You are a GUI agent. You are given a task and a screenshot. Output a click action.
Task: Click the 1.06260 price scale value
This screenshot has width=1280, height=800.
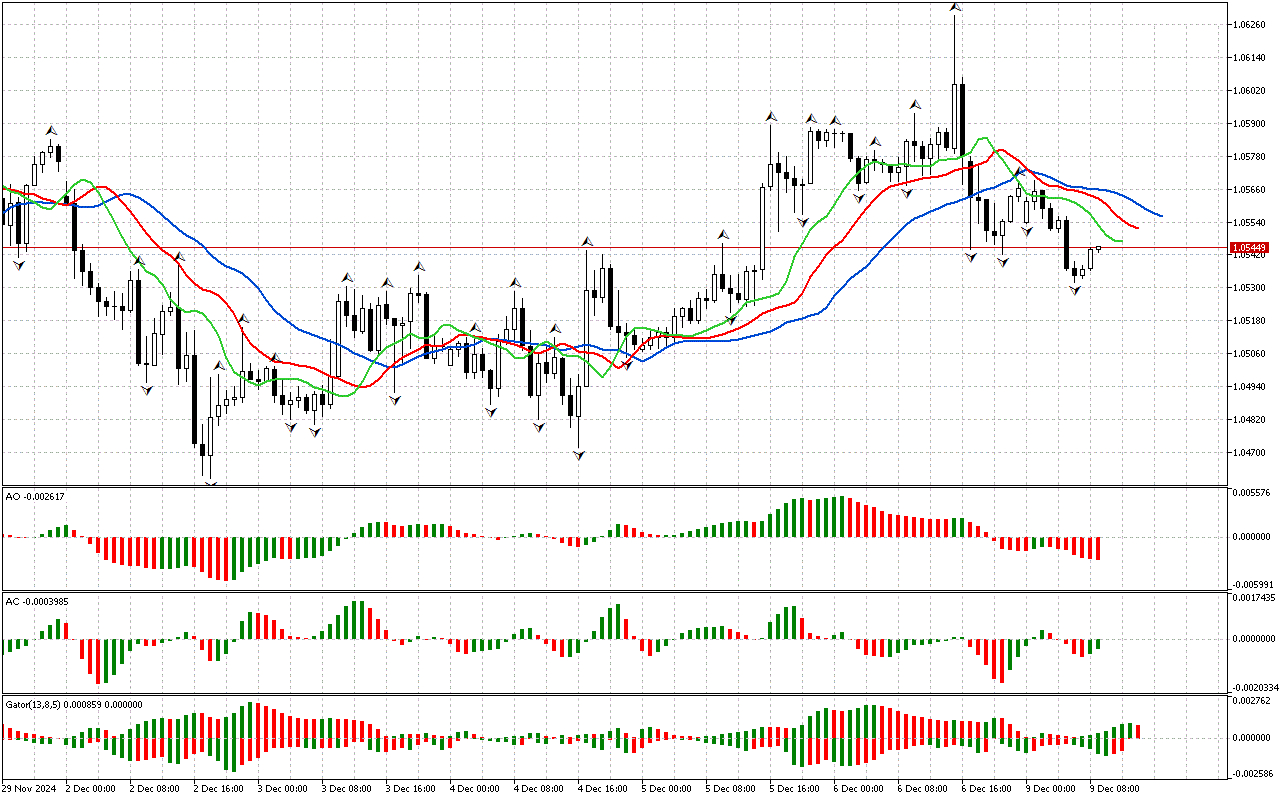(1251, 25)
